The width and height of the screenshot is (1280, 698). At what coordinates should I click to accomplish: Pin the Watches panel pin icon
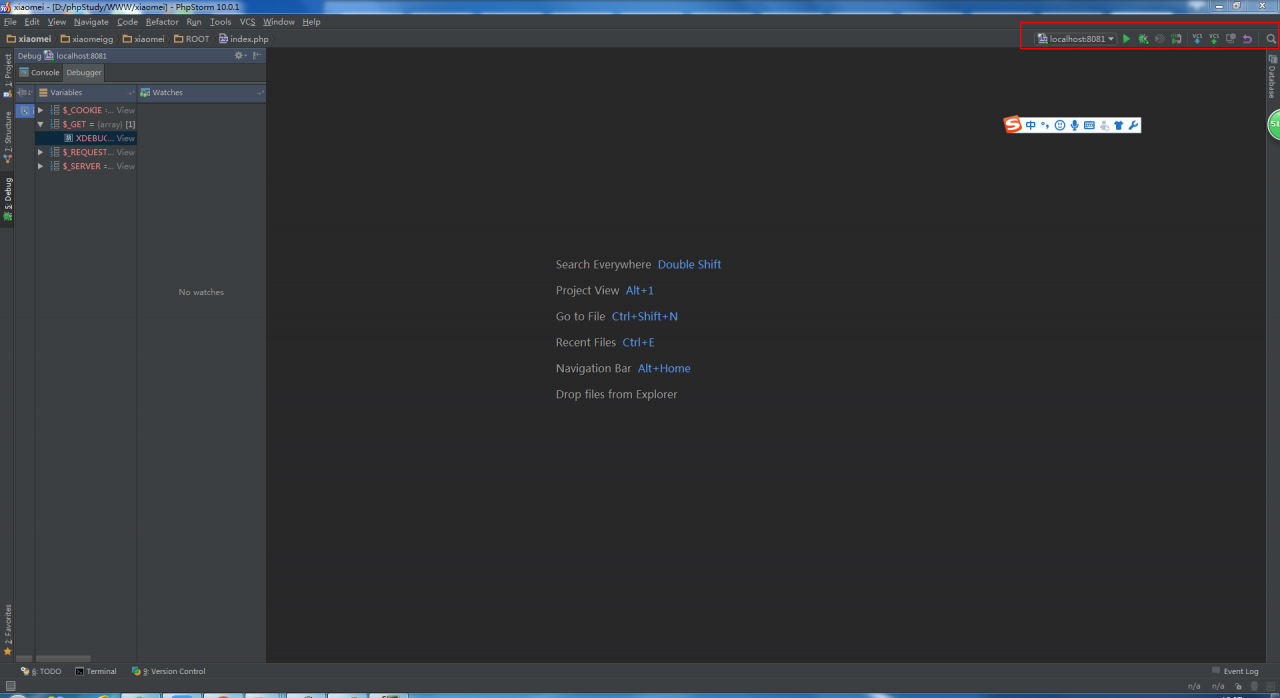point(260,92)
